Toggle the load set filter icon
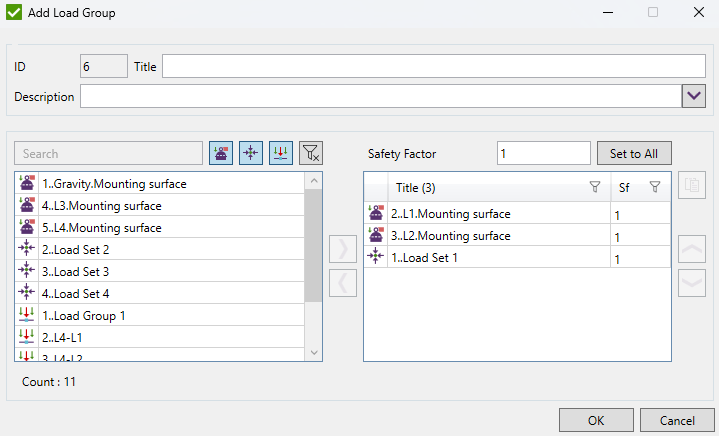Image resolution: width=719 pixels, height=436 pixels. pyautogui.click(x=251, y=153)
